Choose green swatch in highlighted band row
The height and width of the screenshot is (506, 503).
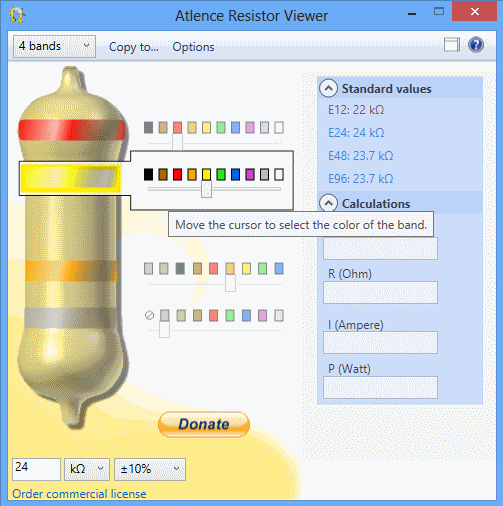(221, 174)
